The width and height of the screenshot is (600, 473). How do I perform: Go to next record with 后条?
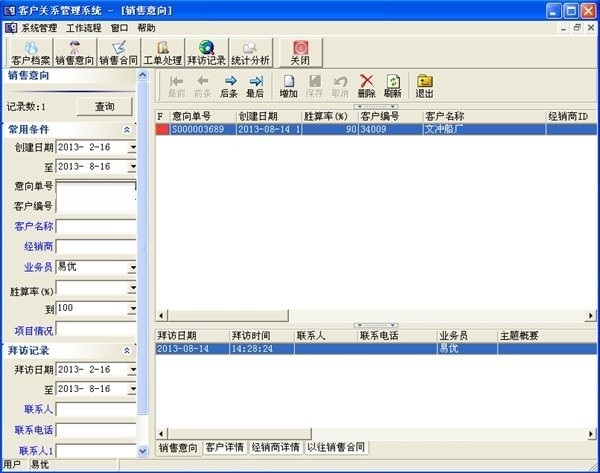point(229,86)
